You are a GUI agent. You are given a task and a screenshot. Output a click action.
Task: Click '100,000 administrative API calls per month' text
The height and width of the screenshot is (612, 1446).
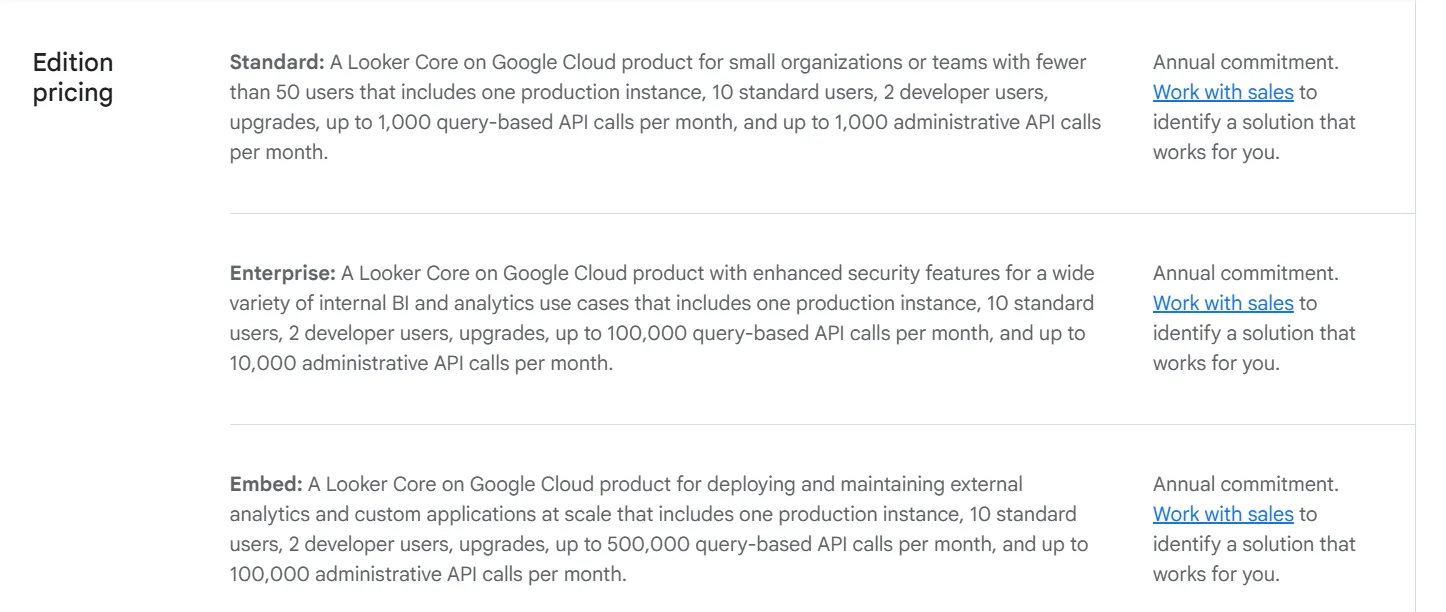coord(428,574)
